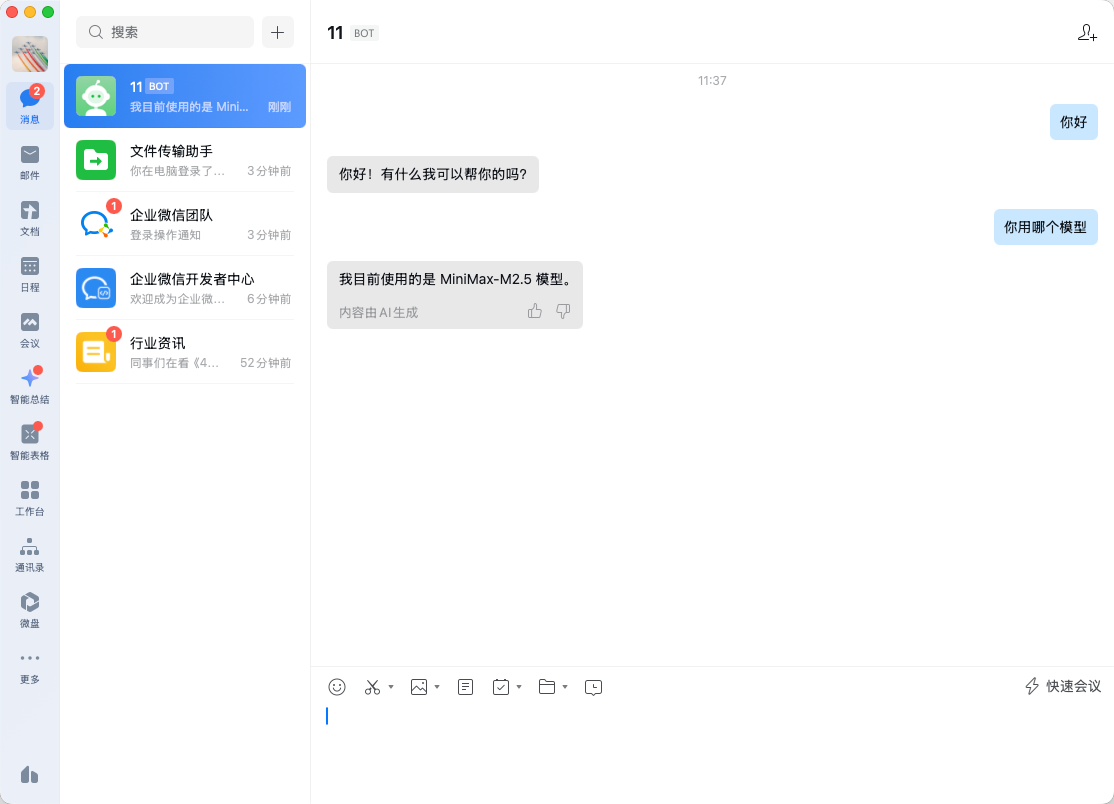Dislike the AI response with thumbs down

pyautogui.click(x=563, y=311)
